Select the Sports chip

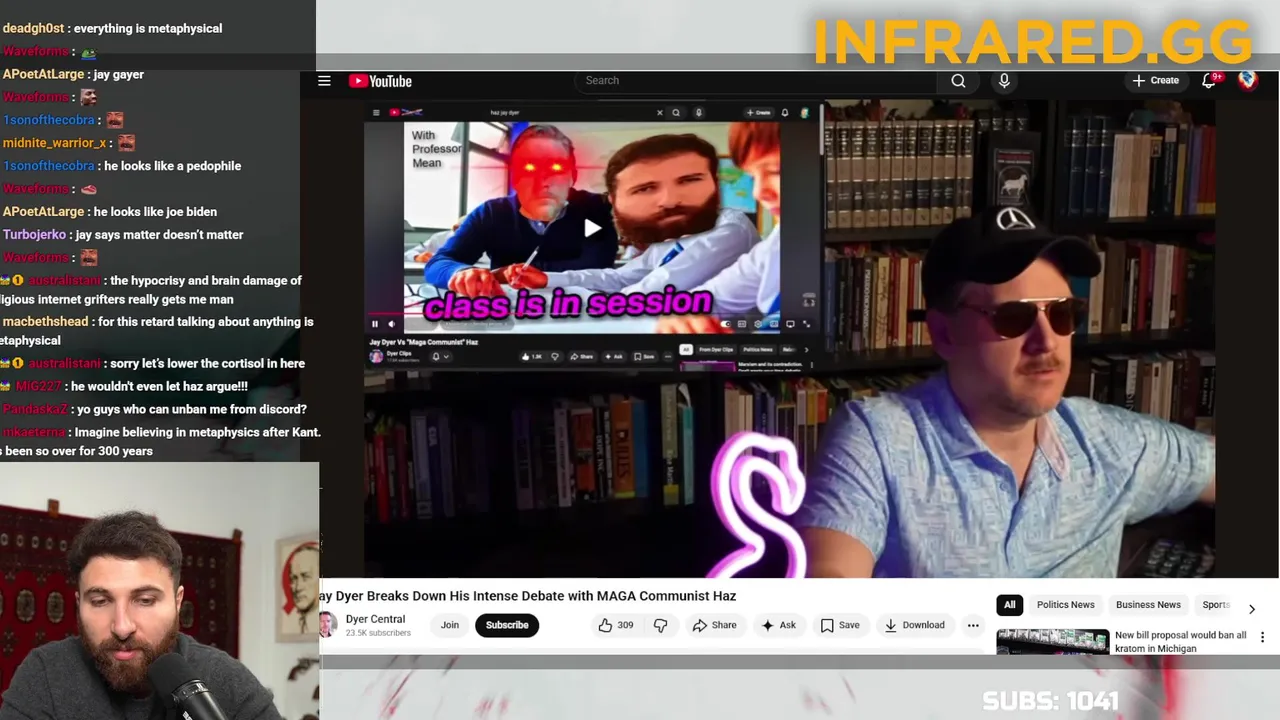[1215, 605]
